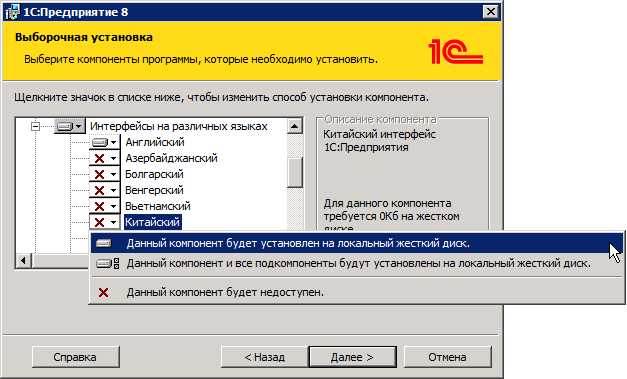Click the Справка help button
The width and height of the screenshot is (627, 379).
click(75, 357)
